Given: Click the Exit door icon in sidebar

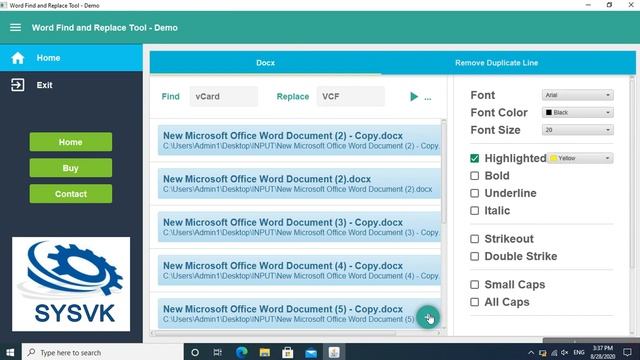Looking at the screenshot, I should 18,85.
